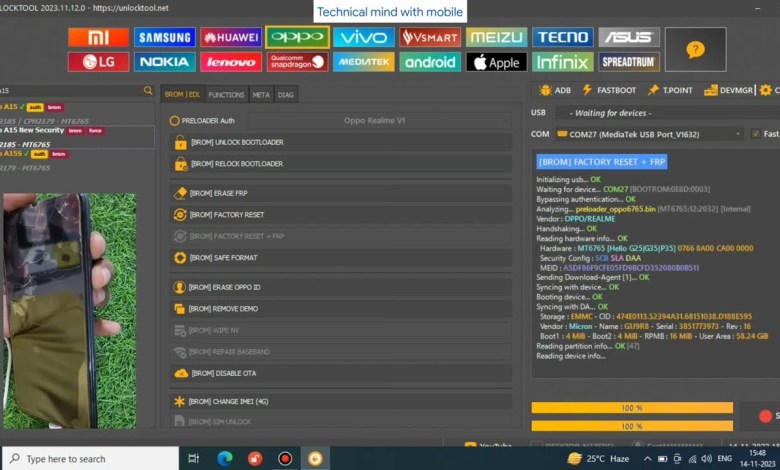
Task: Click [BROM] FACTORY RESET + FRP button
Action: click(x=341, y=236)
